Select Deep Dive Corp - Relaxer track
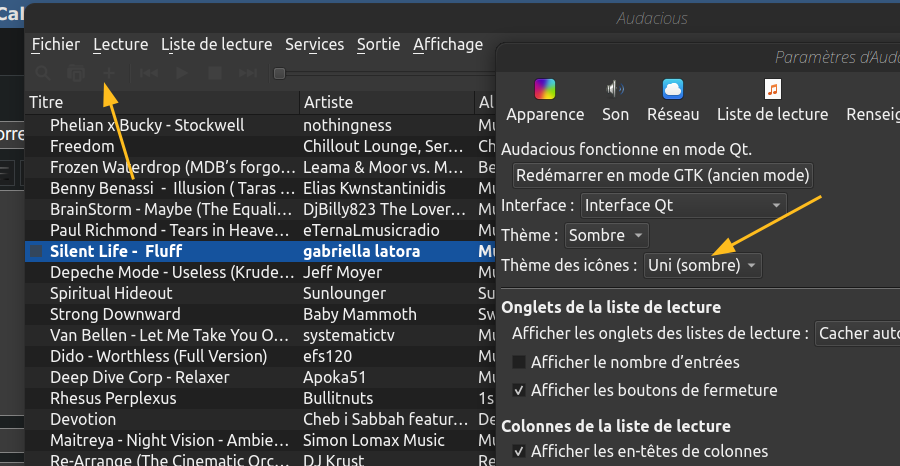The image size is (900, 466). point(139,378)
